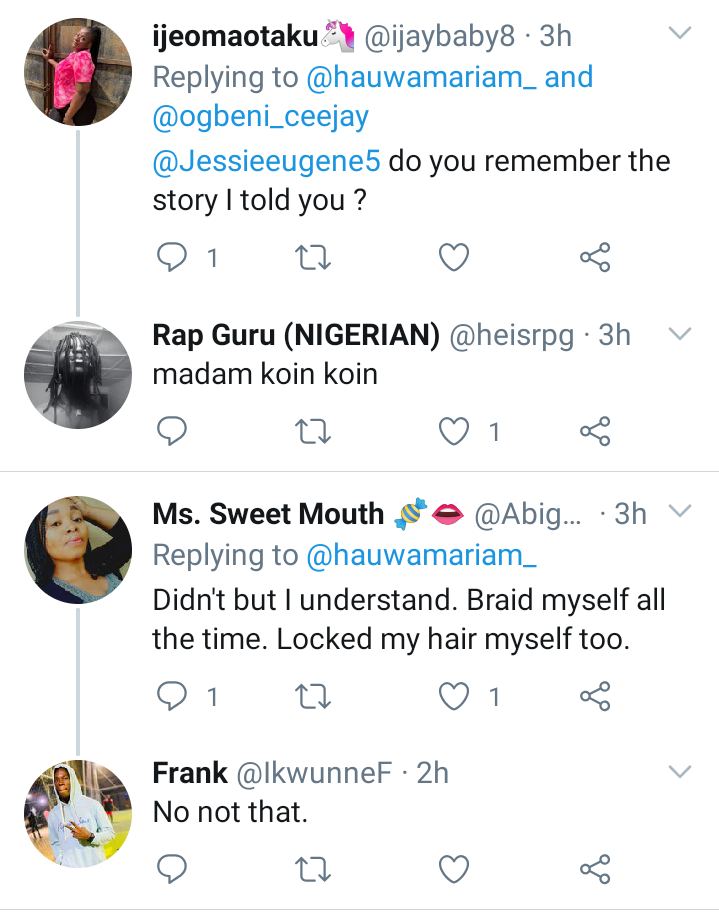The height and width of the screenshot is (914, 719).
Task: Open options chevron on ijeomaotaku's tweet
Action: [680, 35]
